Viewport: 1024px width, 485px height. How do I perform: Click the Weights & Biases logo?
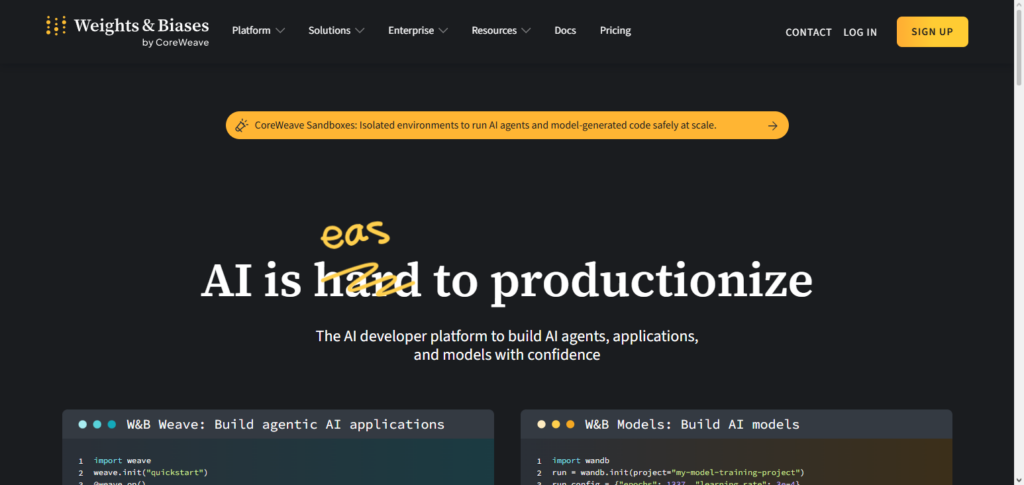127,31
